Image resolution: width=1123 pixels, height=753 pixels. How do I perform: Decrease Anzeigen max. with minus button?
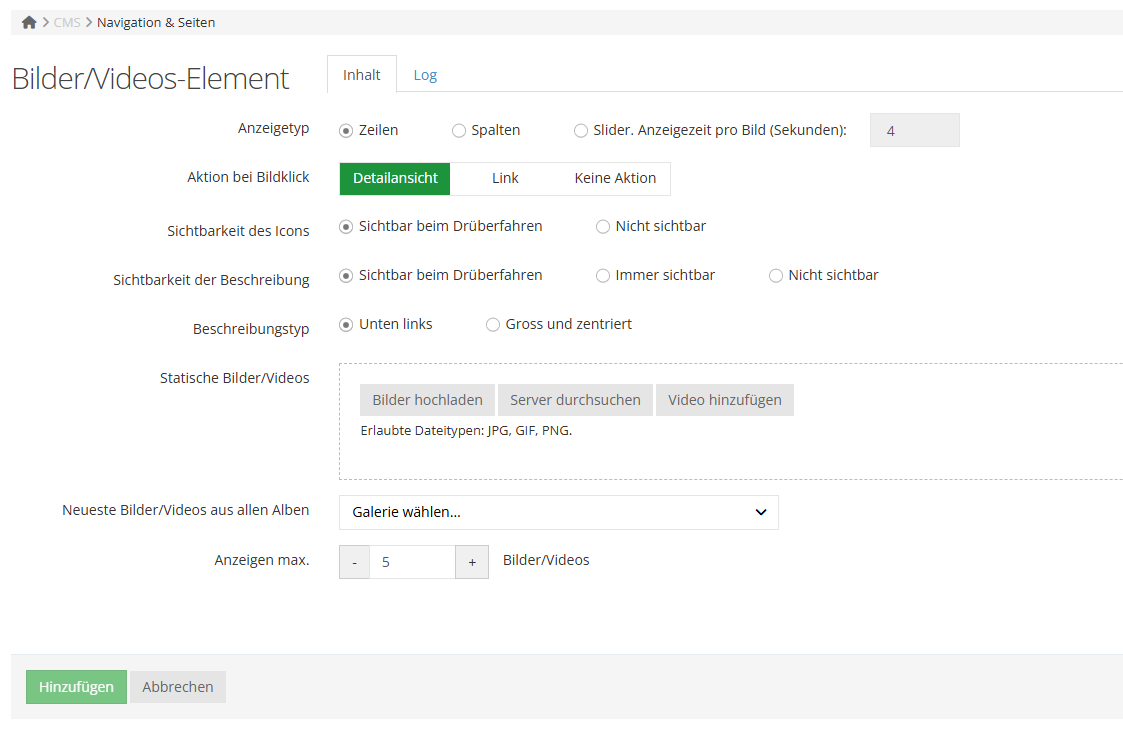coord(355,562)
